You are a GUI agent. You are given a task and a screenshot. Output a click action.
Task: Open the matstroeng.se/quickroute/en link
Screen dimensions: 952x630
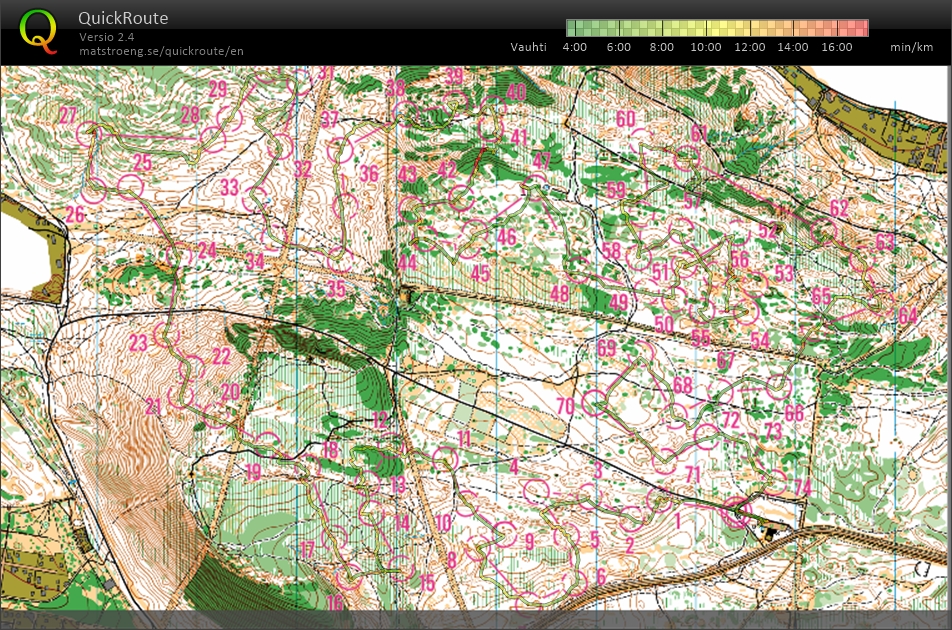[161, 51]
